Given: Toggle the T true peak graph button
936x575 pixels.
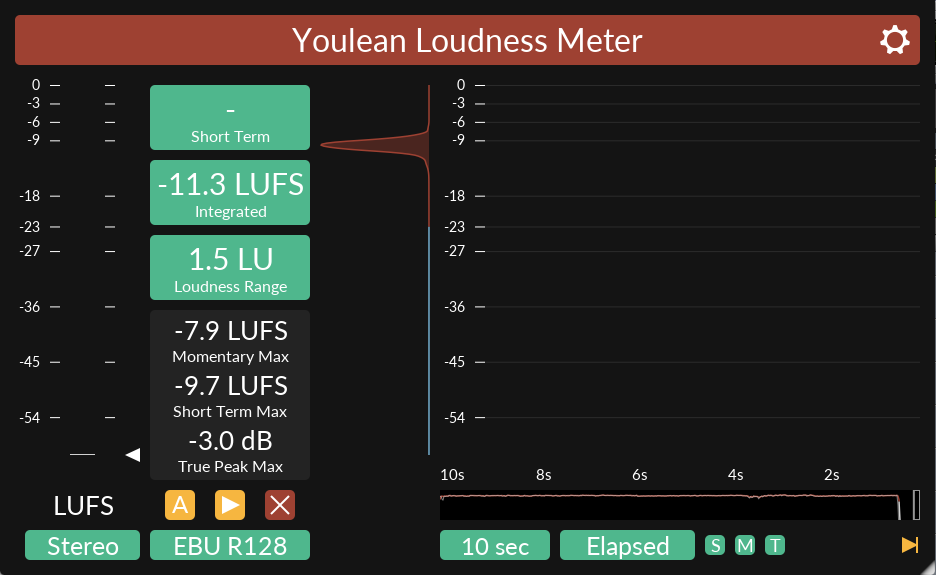Looking at the screenshot, I should (x=775, y=545).
